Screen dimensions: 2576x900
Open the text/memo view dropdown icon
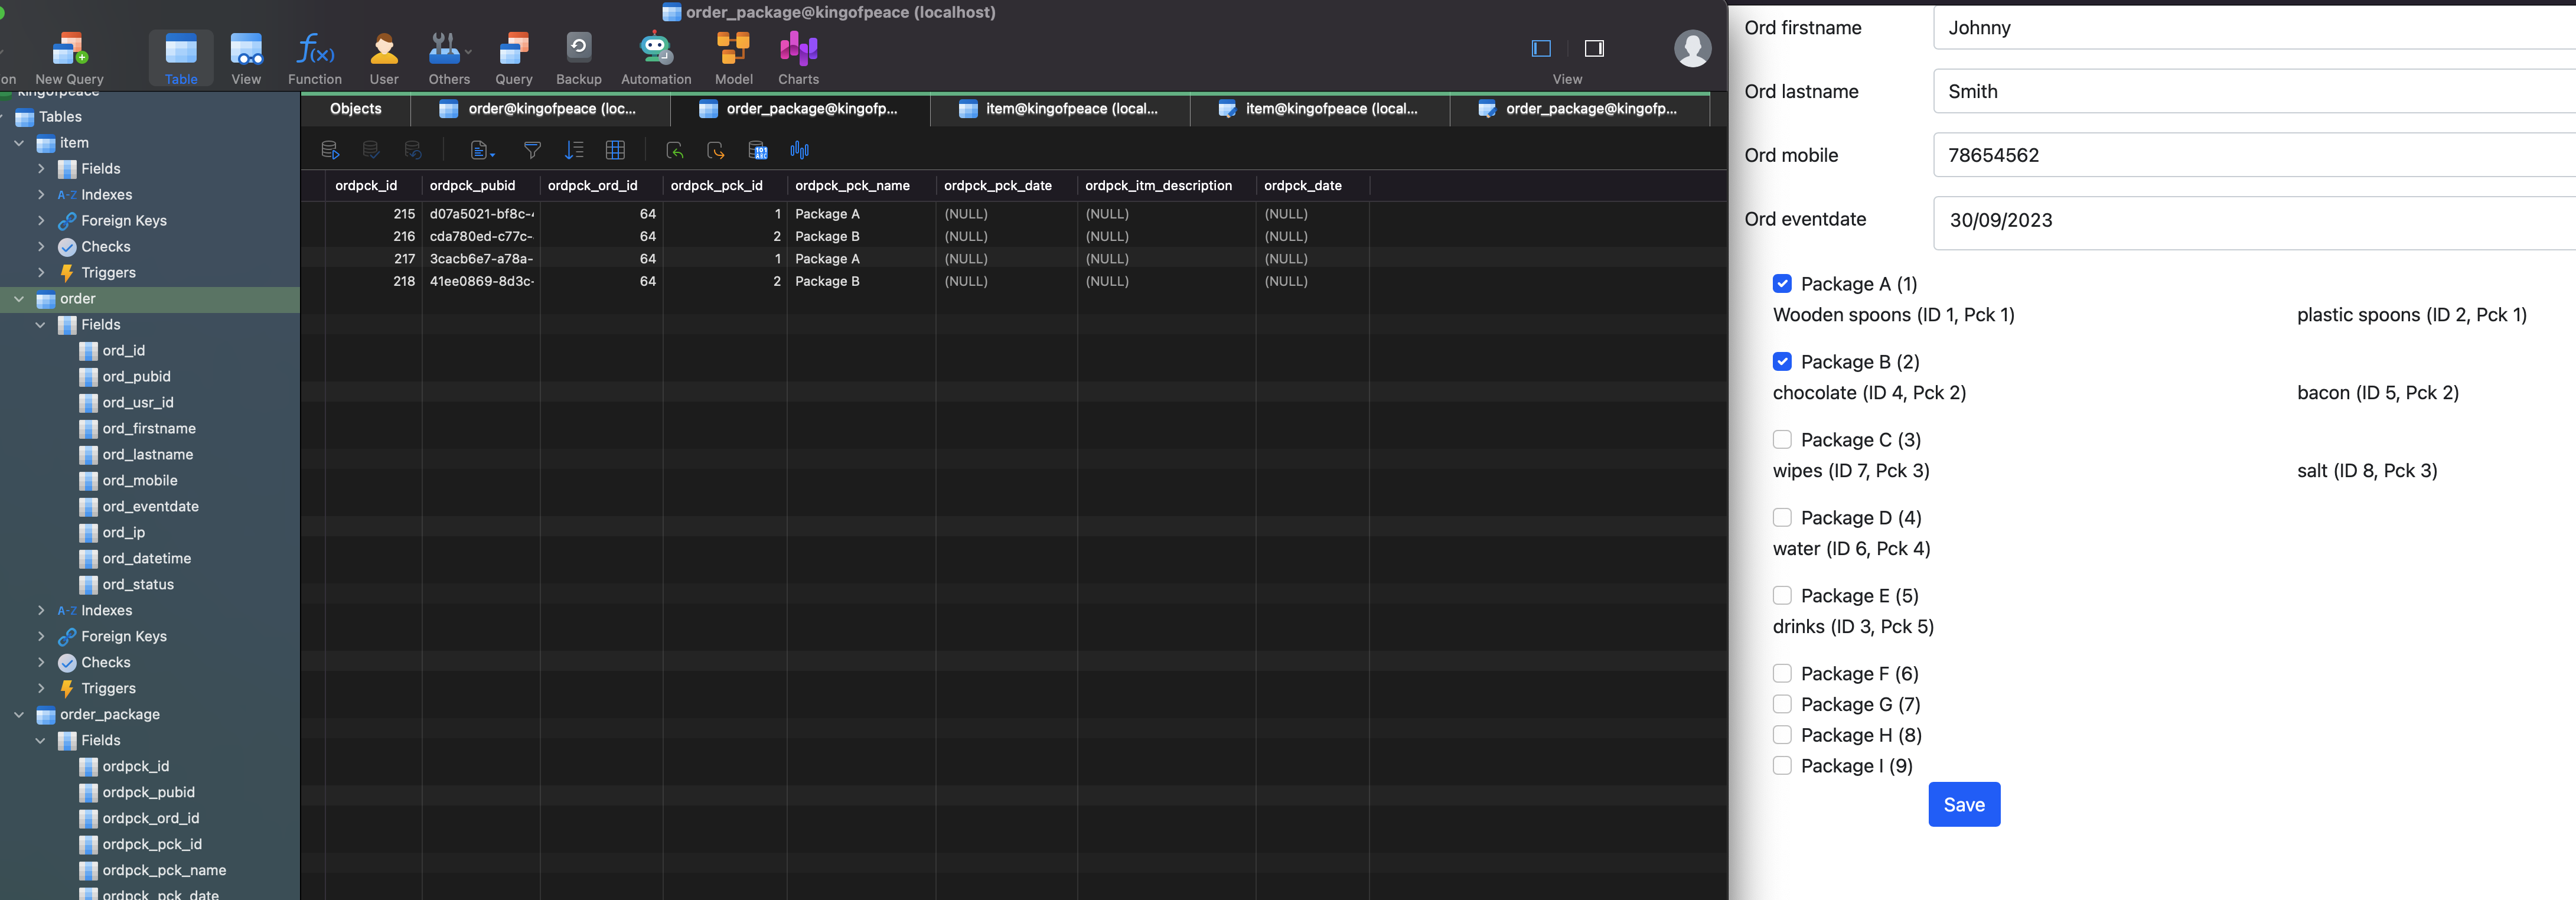tap(483, 150)
